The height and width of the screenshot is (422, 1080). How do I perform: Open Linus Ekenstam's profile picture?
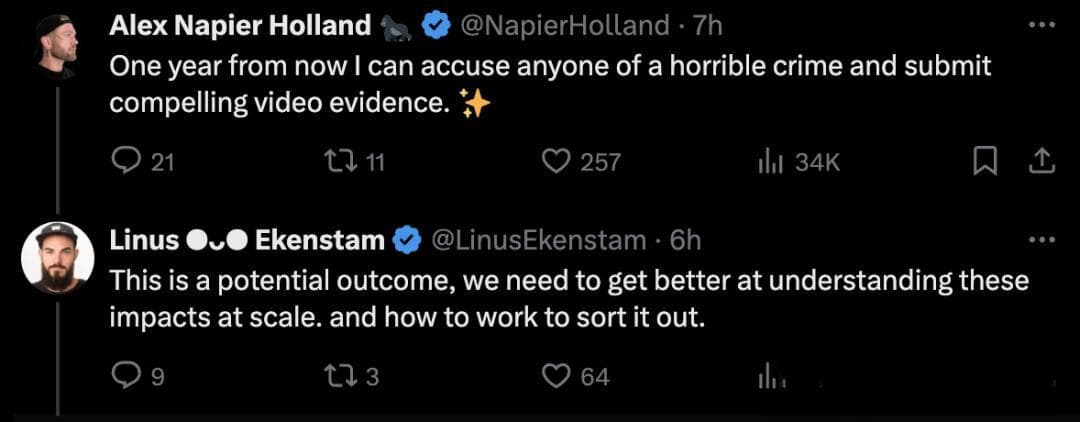[x=57, y=257]
